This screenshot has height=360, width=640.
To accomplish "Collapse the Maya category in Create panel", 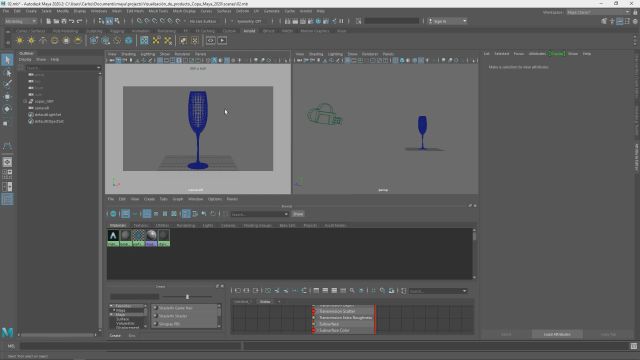I will (111, 315).
